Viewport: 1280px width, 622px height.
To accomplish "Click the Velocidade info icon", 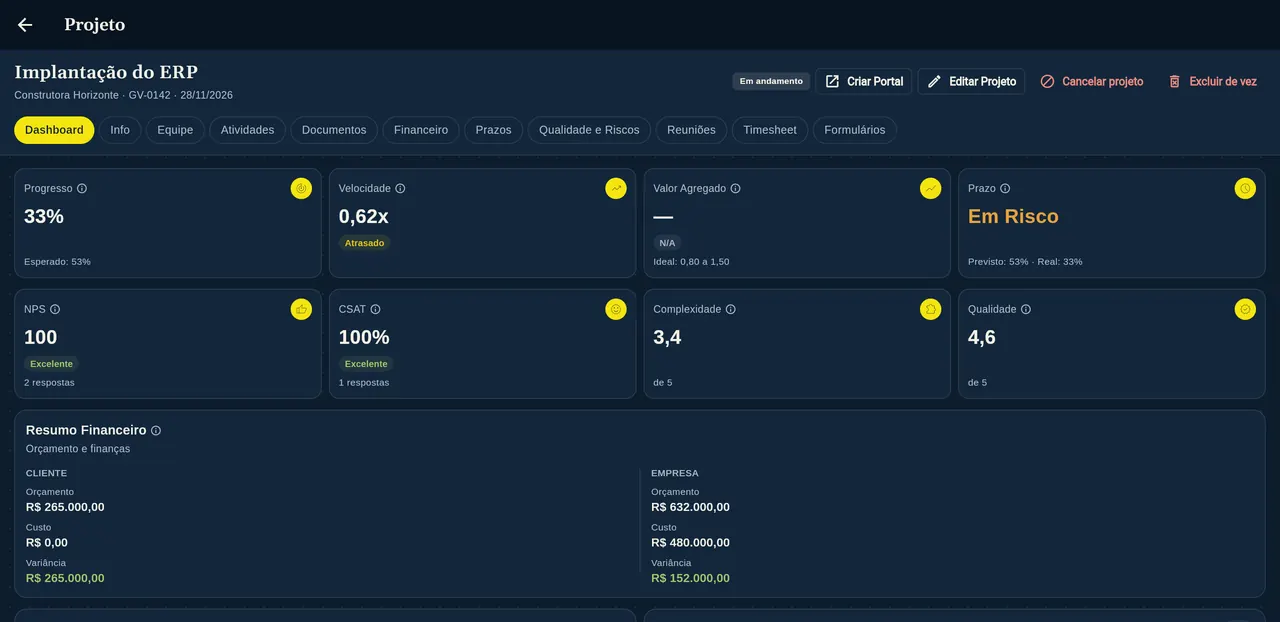I will [x=400, y=188].
